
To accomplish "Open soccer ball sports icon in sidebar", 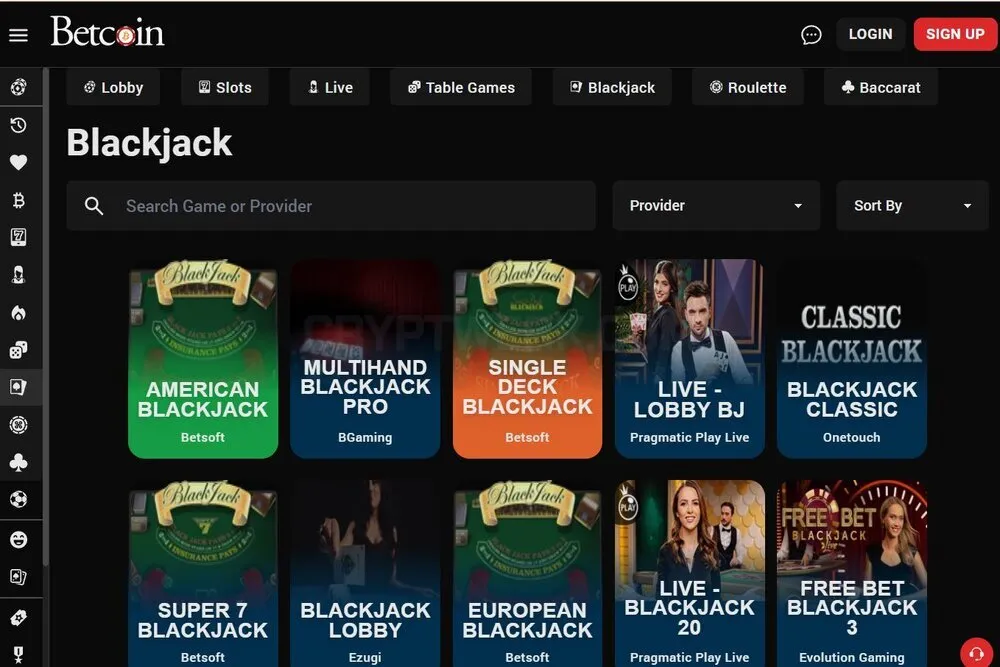I will pyautogui.click(x=18, y=499).
